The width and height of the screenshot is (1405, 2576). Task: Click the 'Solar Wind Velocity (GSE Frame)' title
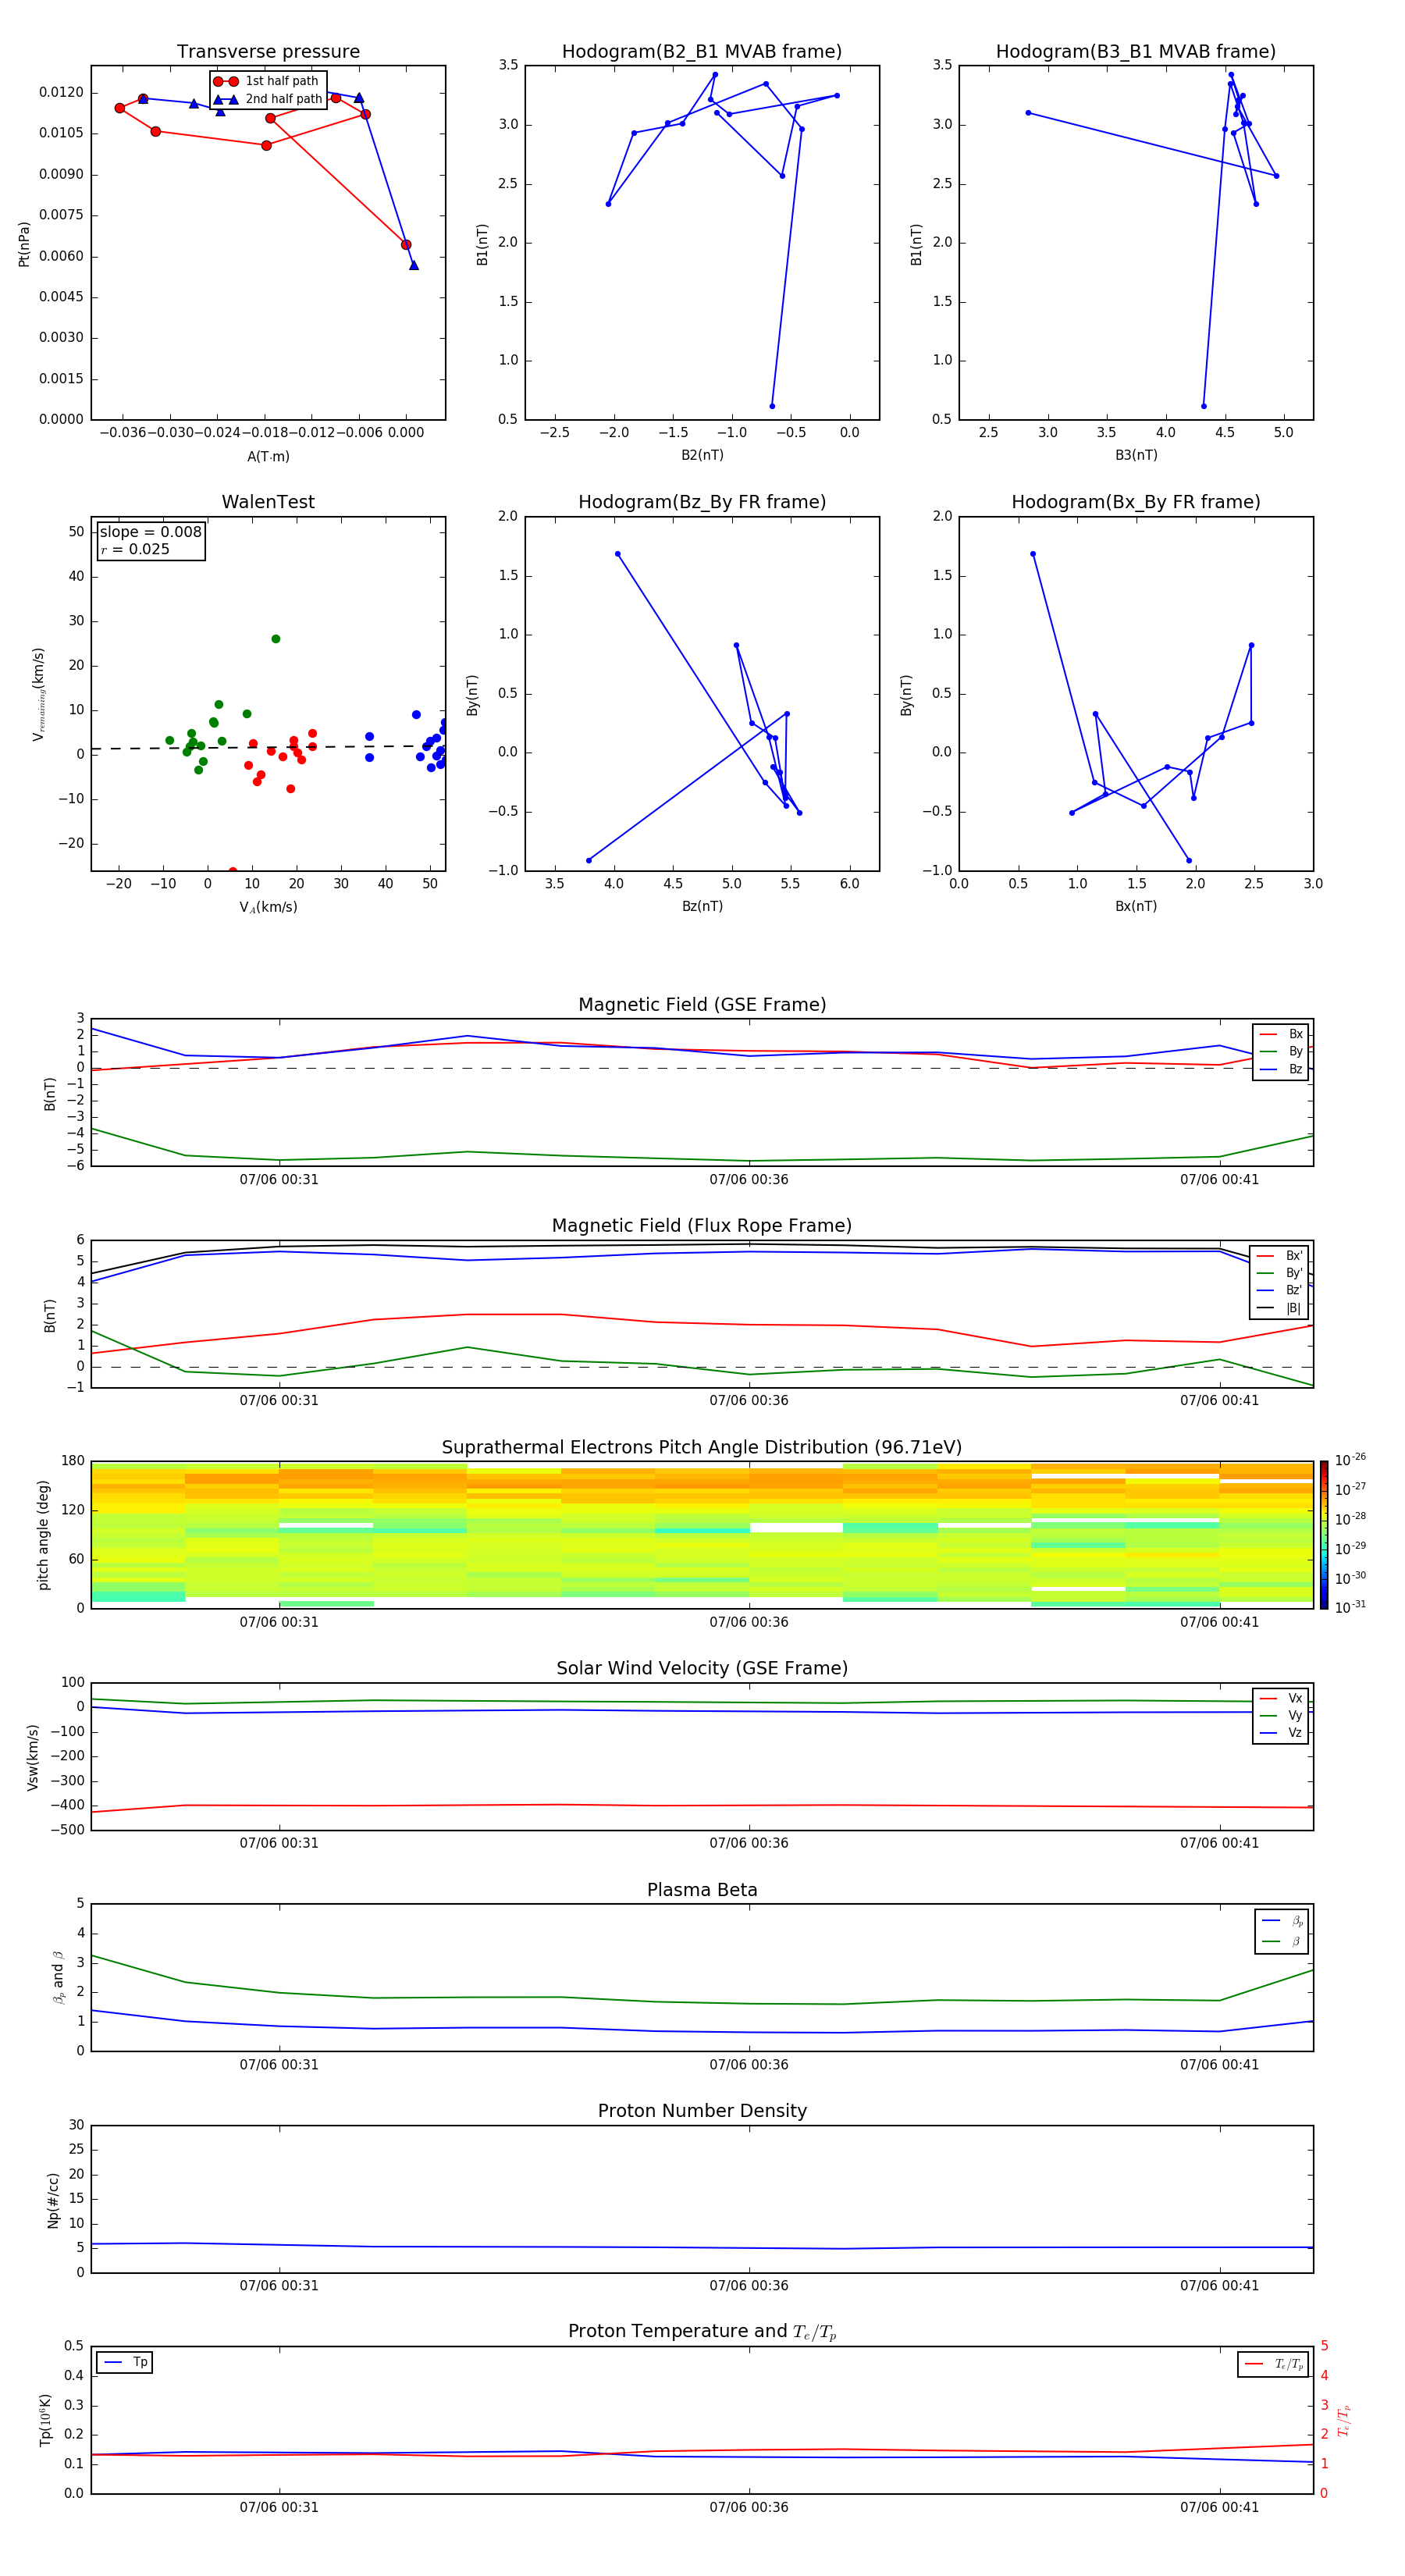pos(702,1668)
